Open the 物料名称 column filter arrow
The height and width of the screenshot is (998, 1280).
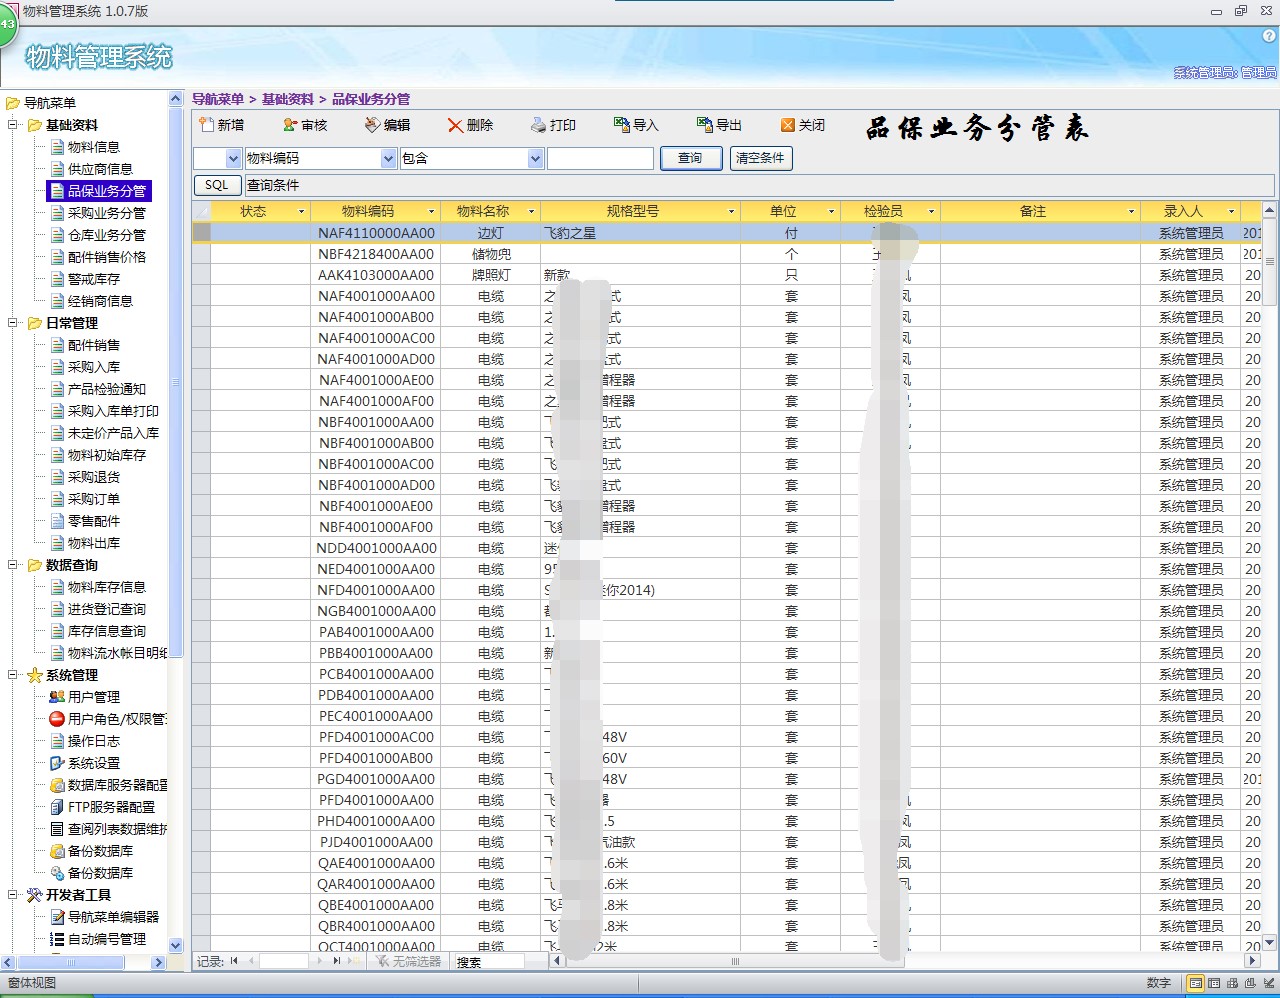click(531, 212)
